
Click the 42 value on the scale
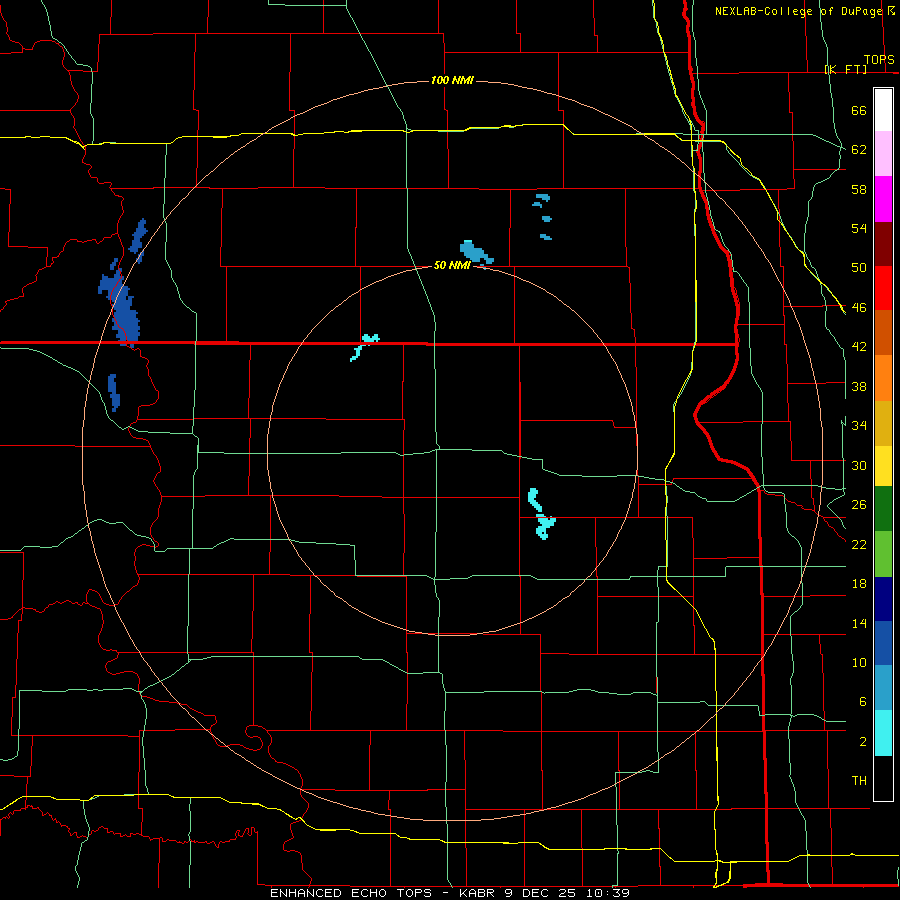pos(859,347)
